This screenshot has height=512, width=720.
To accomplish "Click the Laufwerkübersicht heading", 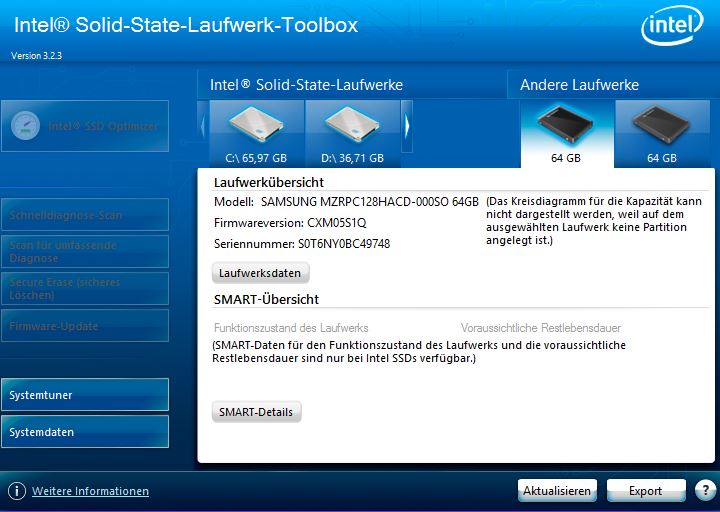I will 269,182.
